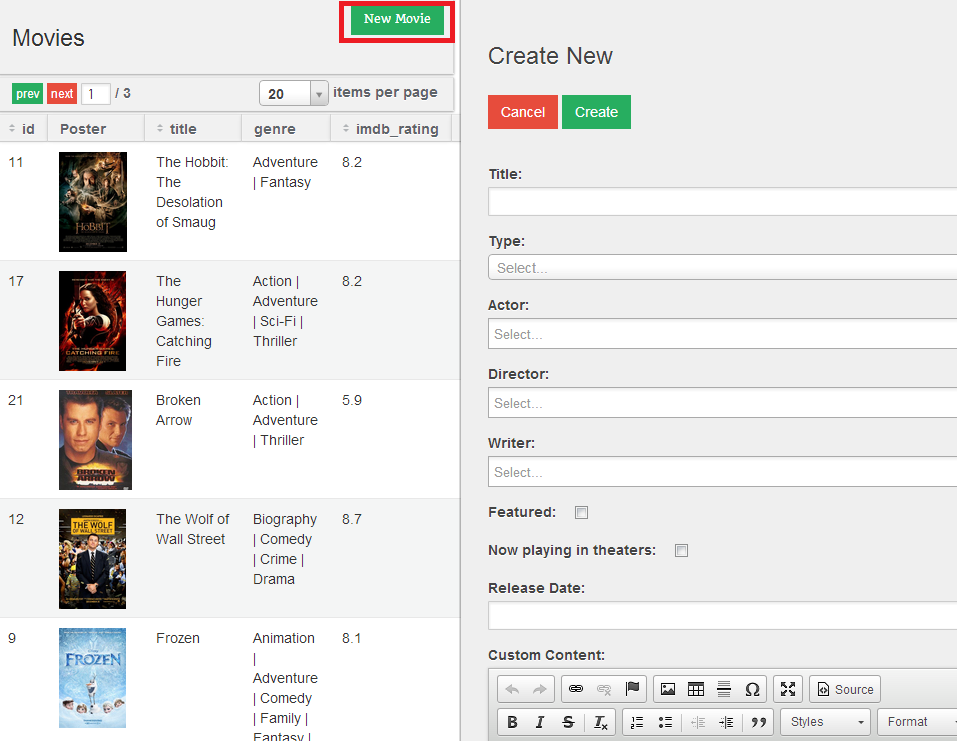Insert a link in the editor
The height and width of the screenshot is (741, 957).
pyautogui.click(x=576, y=689)
